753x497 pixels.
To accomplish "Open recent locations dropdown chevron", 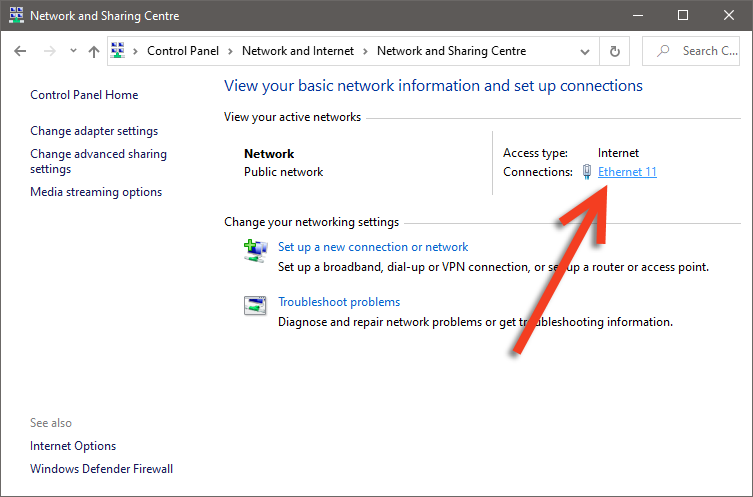I will click(73, 50).
